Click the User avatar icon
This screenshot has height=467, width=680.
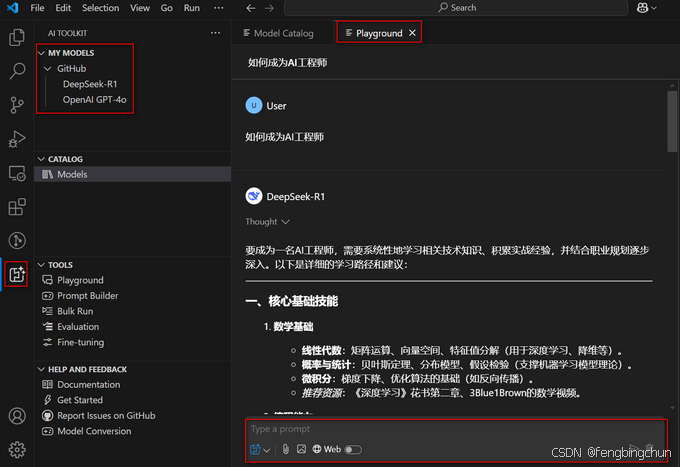point(254,105)
